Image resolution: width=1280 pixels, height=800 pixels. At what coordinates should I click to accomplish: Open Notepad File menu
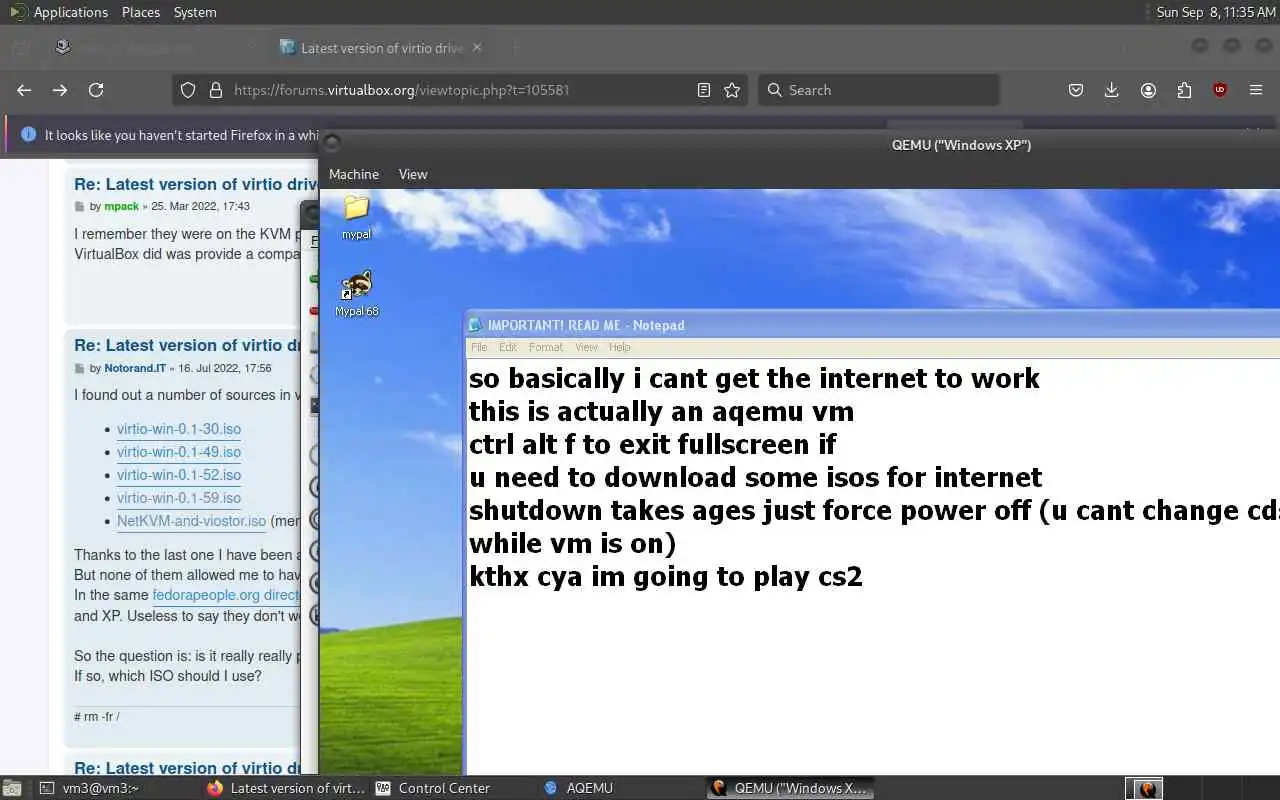click(479, 347)
